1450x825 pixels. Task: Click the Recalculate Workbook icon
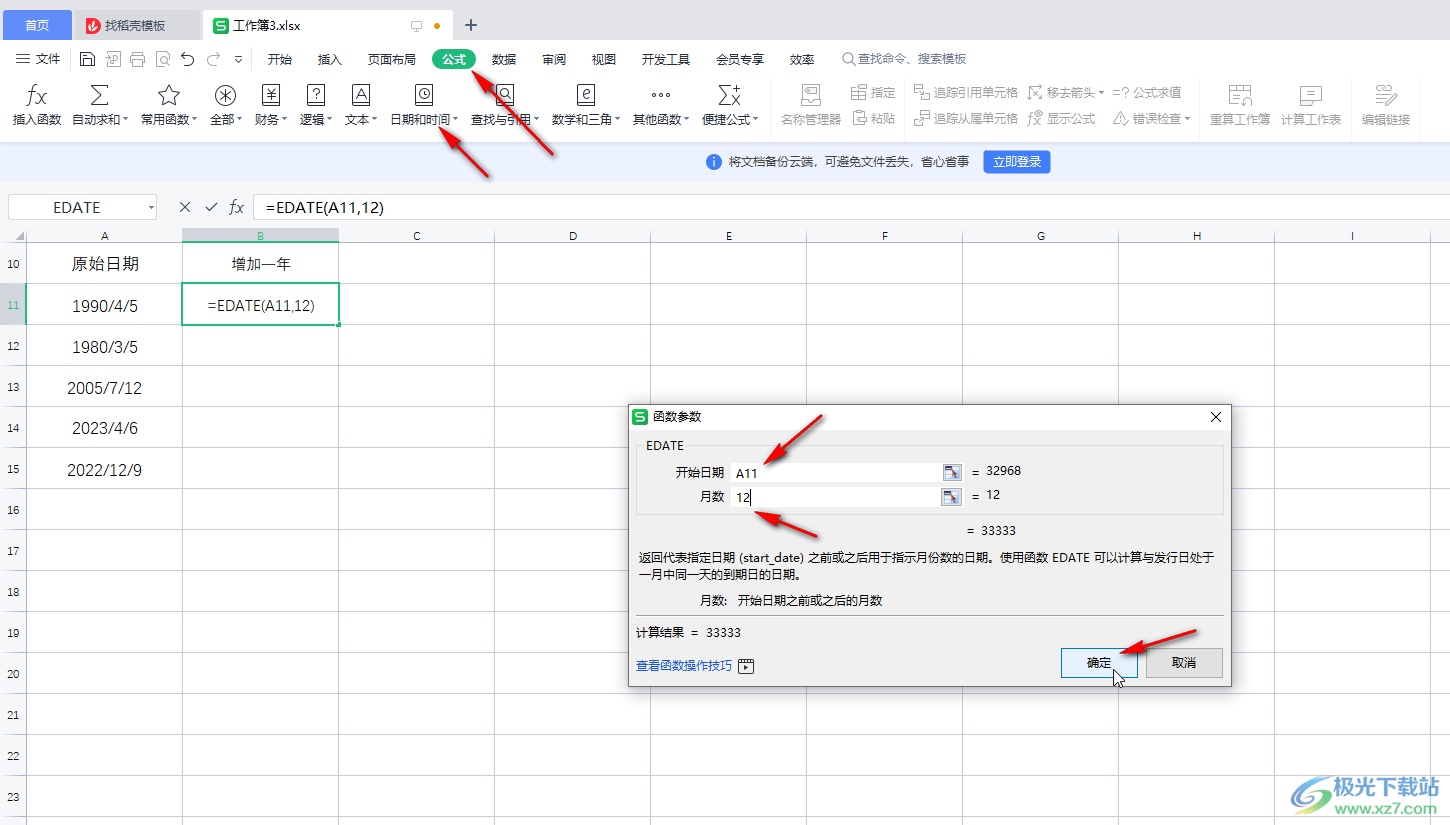pos(1240,95)
